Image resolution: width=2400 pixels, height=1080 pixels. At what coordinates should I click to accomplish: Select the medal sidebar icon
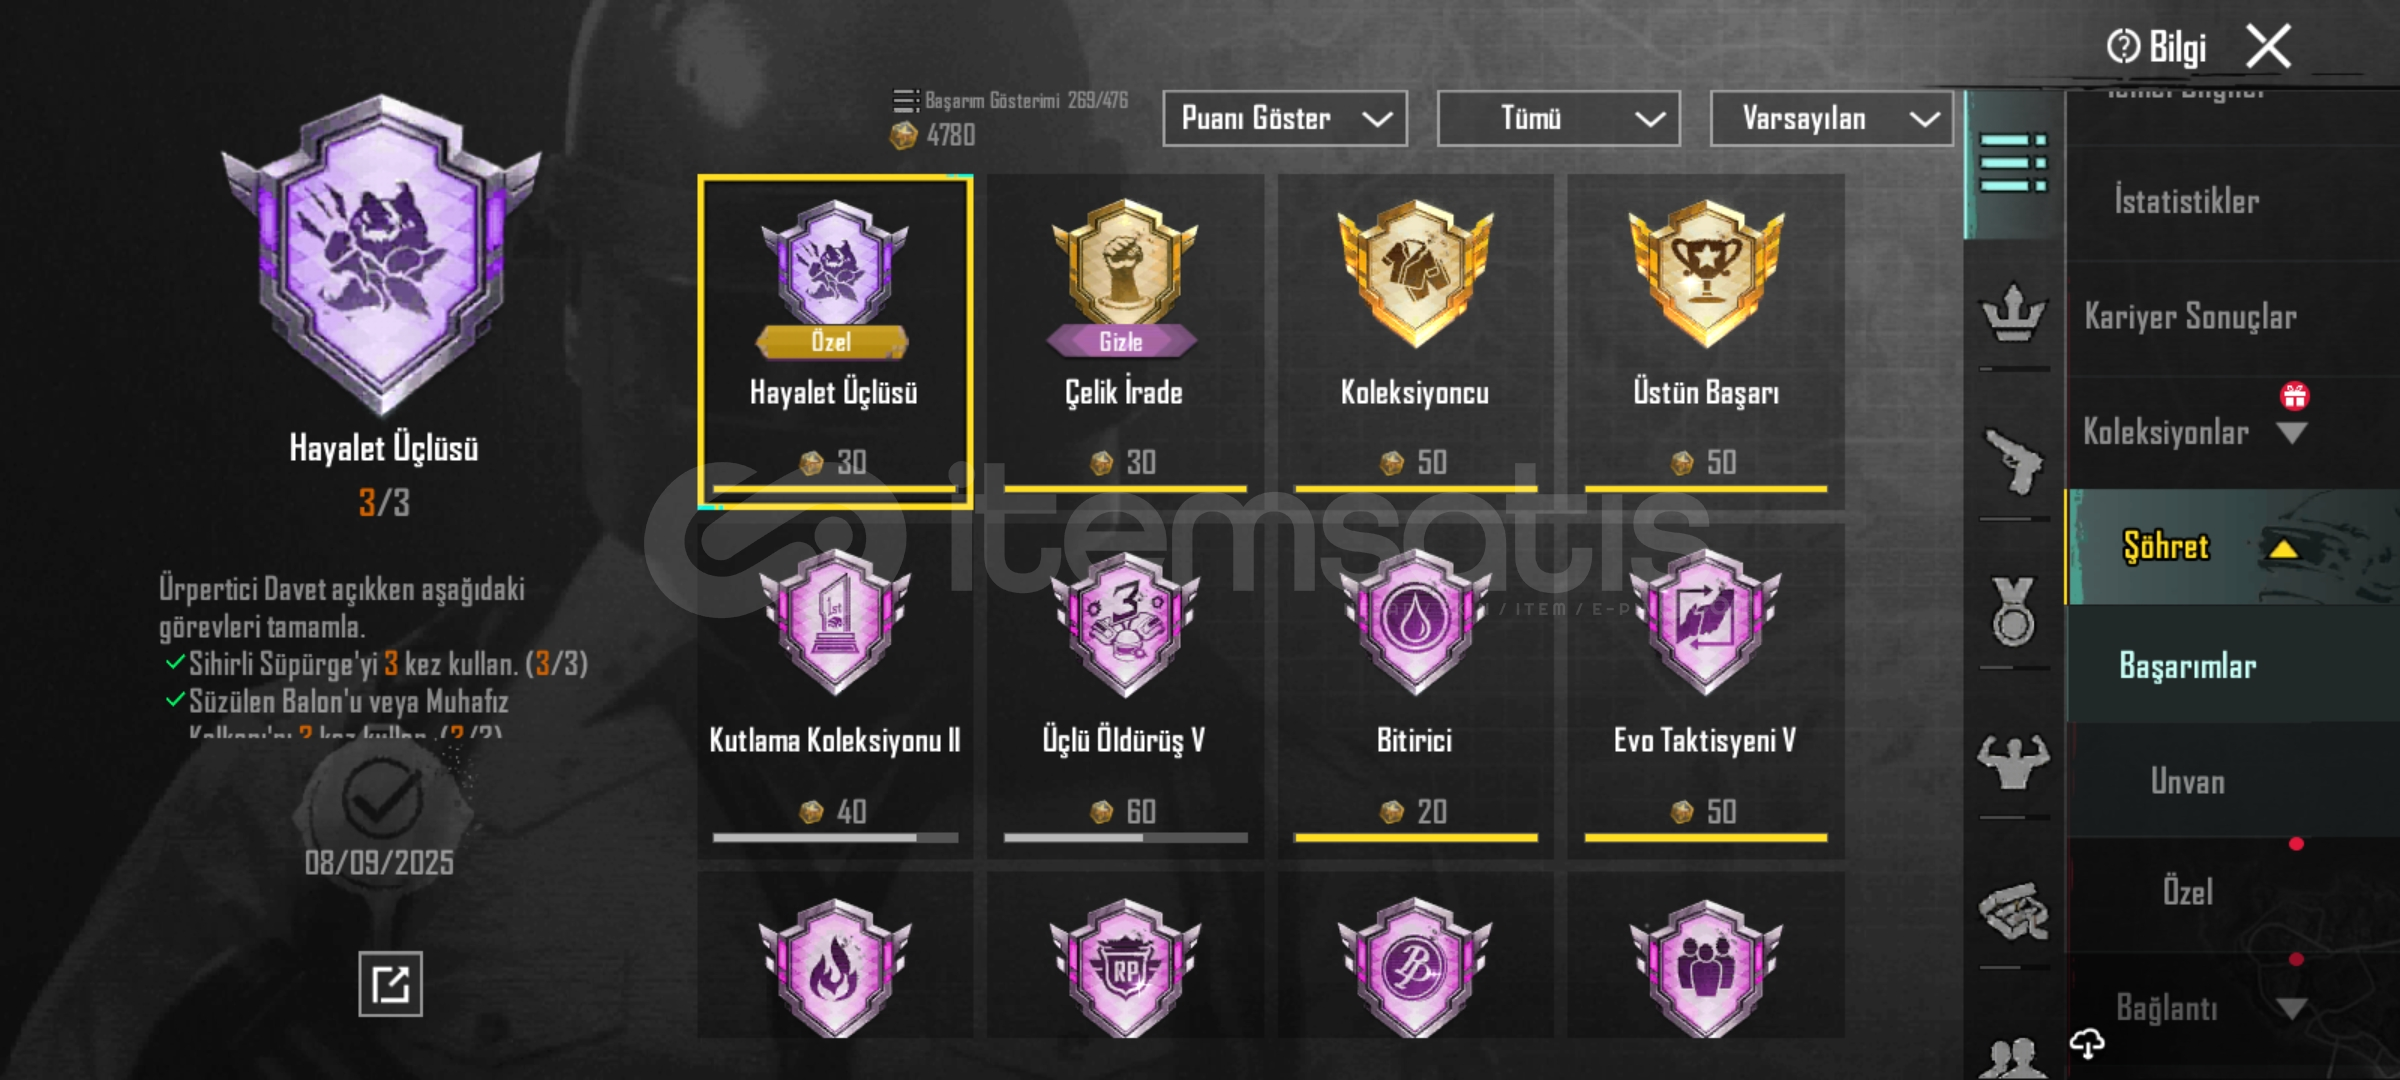[x=2013, y=611]
